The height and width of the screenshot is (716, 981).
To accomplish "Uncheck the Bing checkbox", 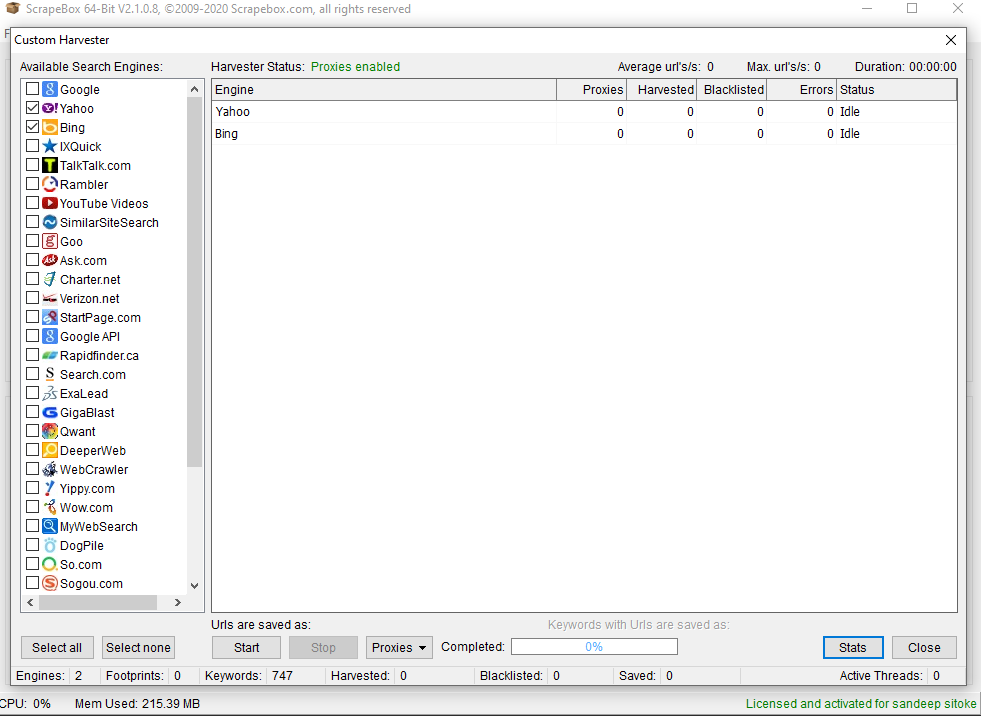I will pos(33,127).
